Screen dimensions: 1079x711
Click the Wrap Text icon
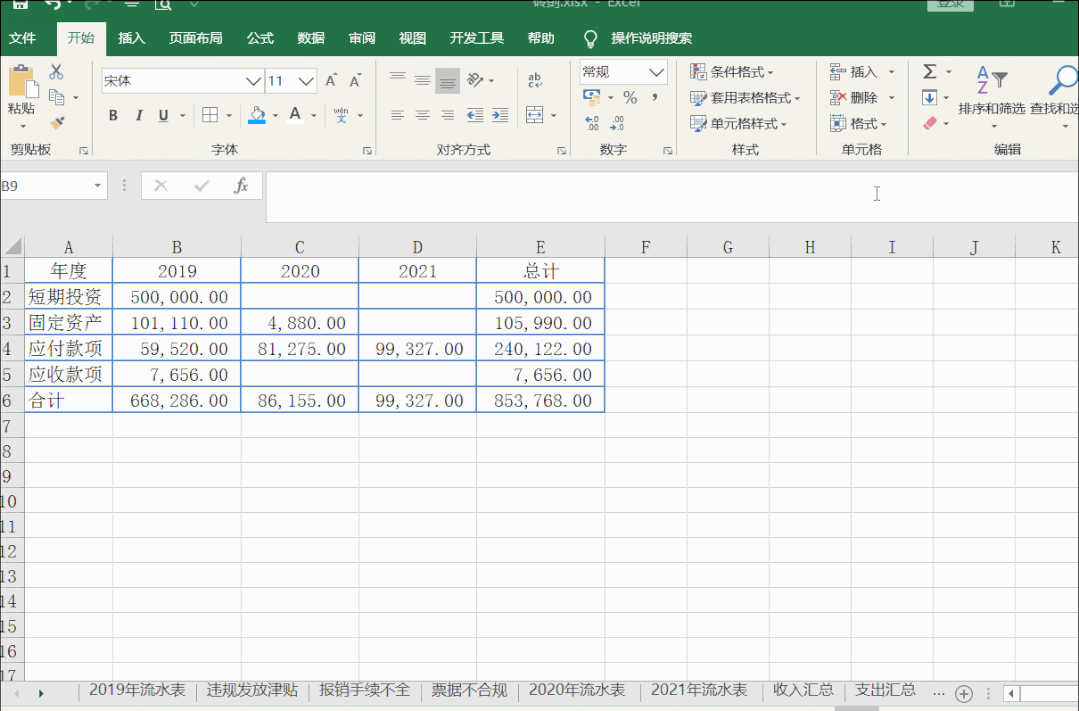coord(535,80)
